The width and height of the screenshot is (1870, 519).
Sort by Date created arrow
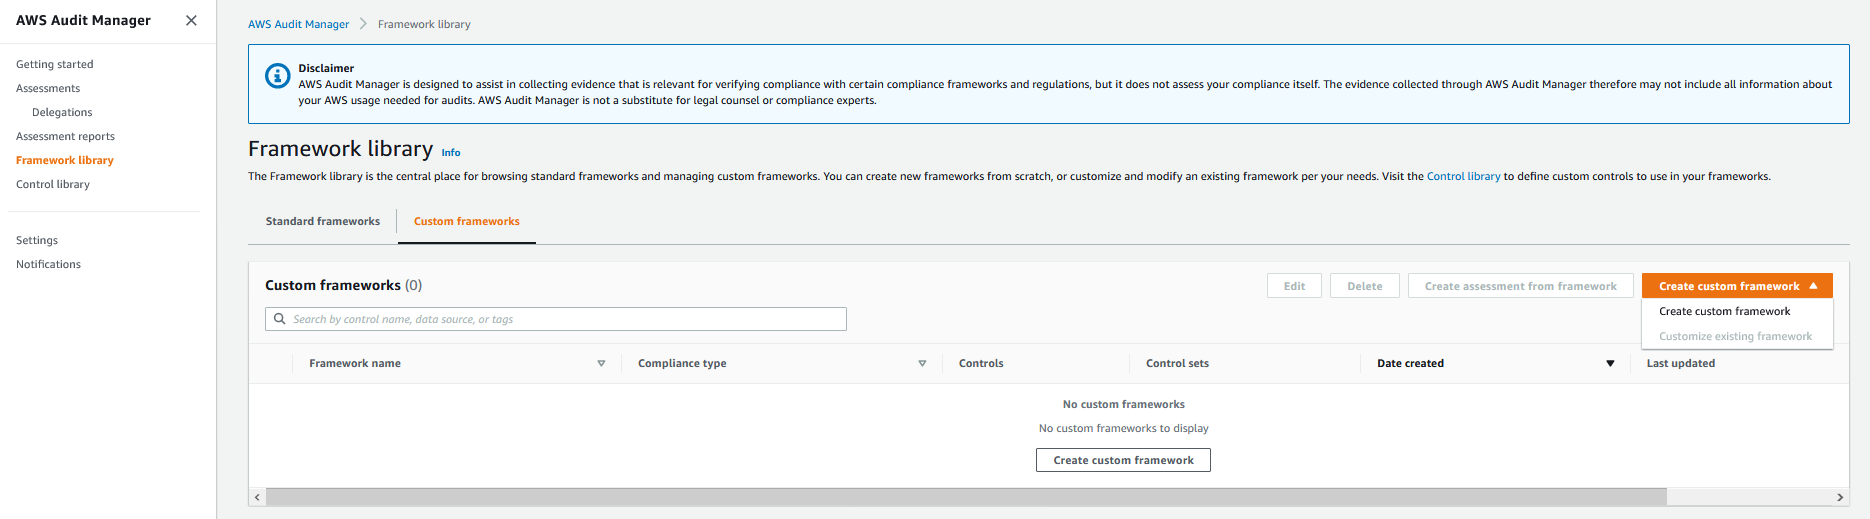(1610, 363)
